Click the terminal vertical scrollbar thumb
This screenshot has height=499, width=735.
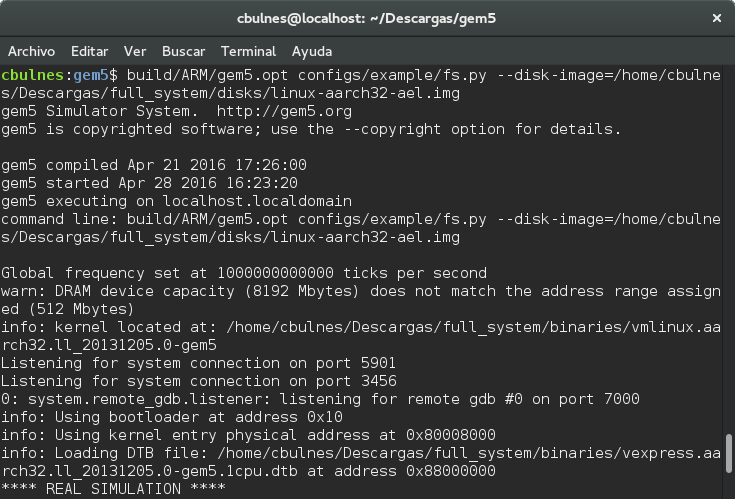[x=728, y=454]
